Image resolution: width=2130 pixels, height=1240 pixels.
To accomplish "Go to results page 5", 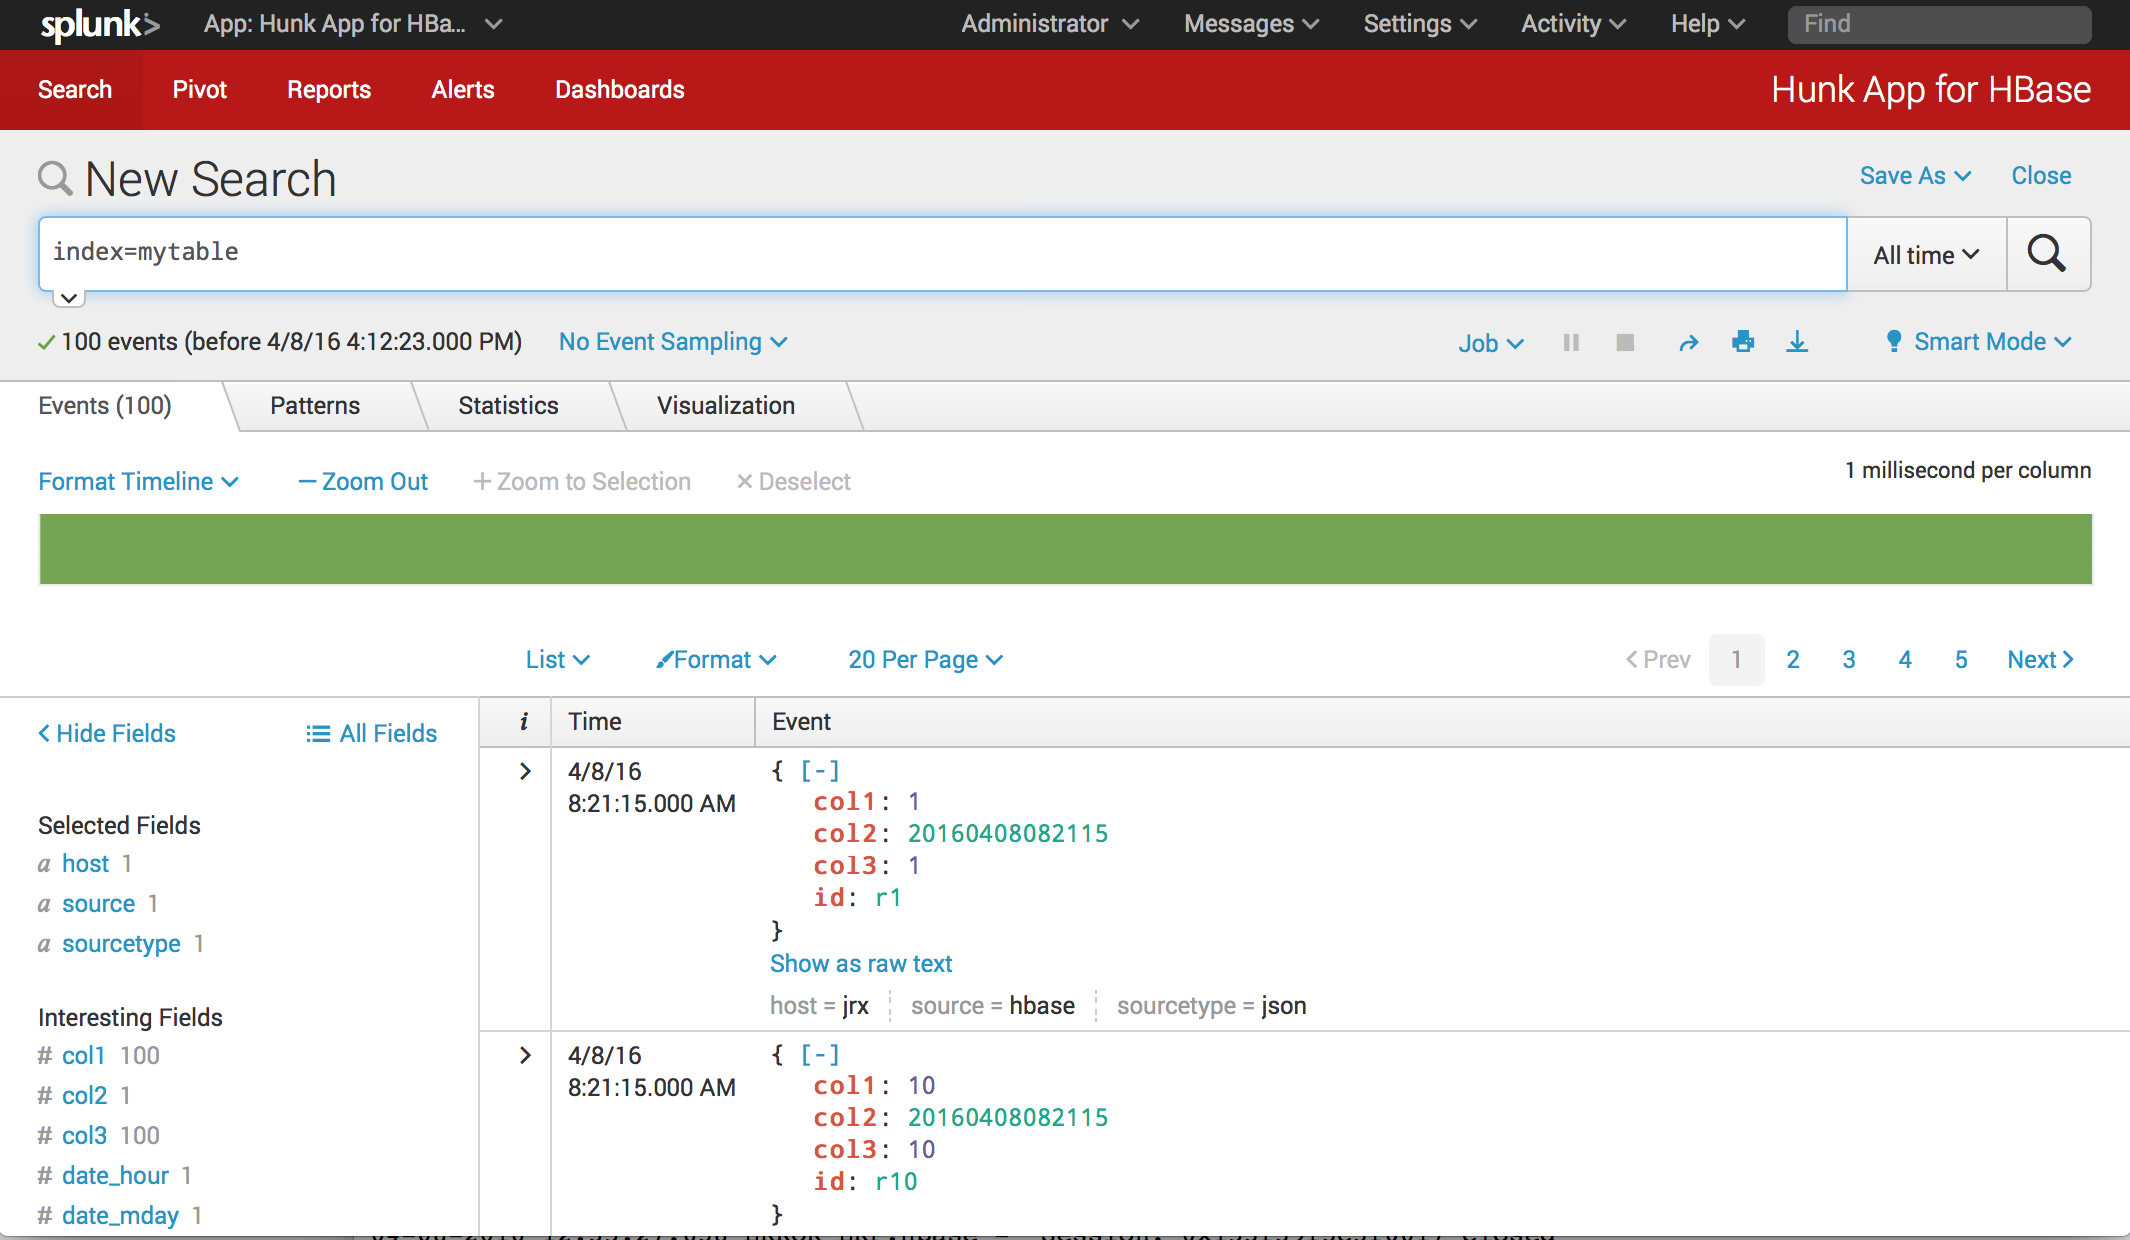I will 1961,660.
